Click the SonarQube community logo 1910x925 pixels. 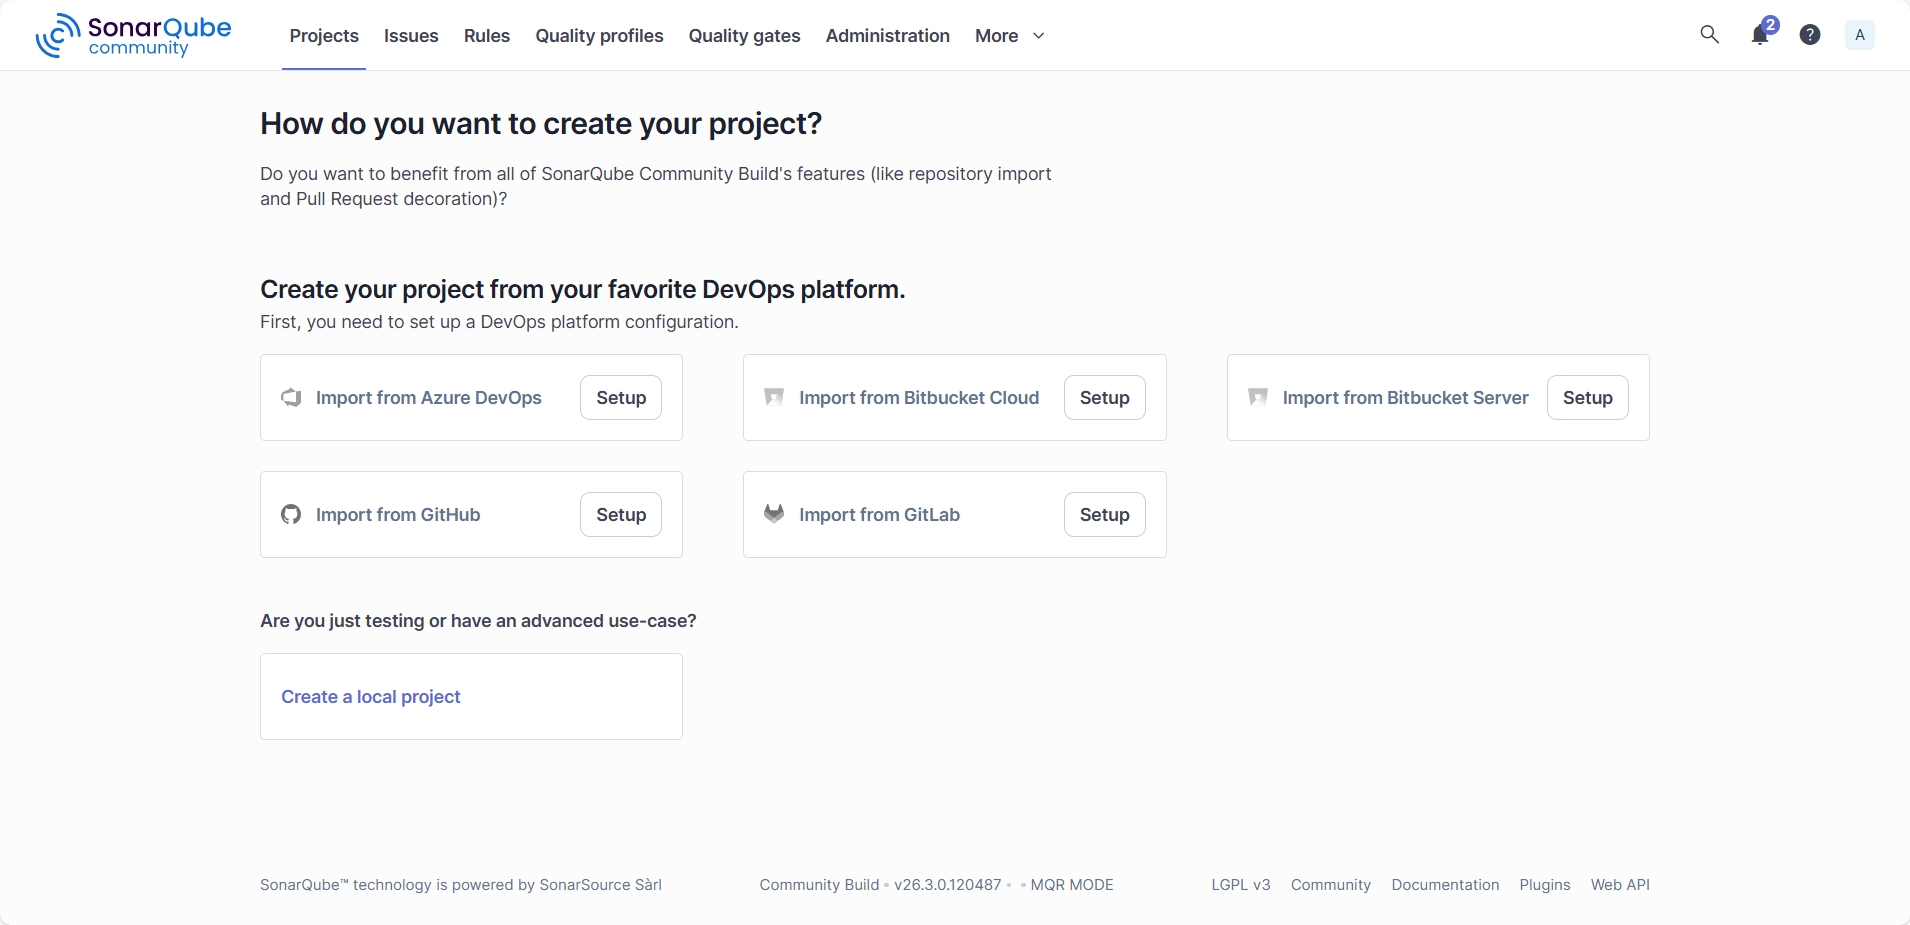coord(133,36)
